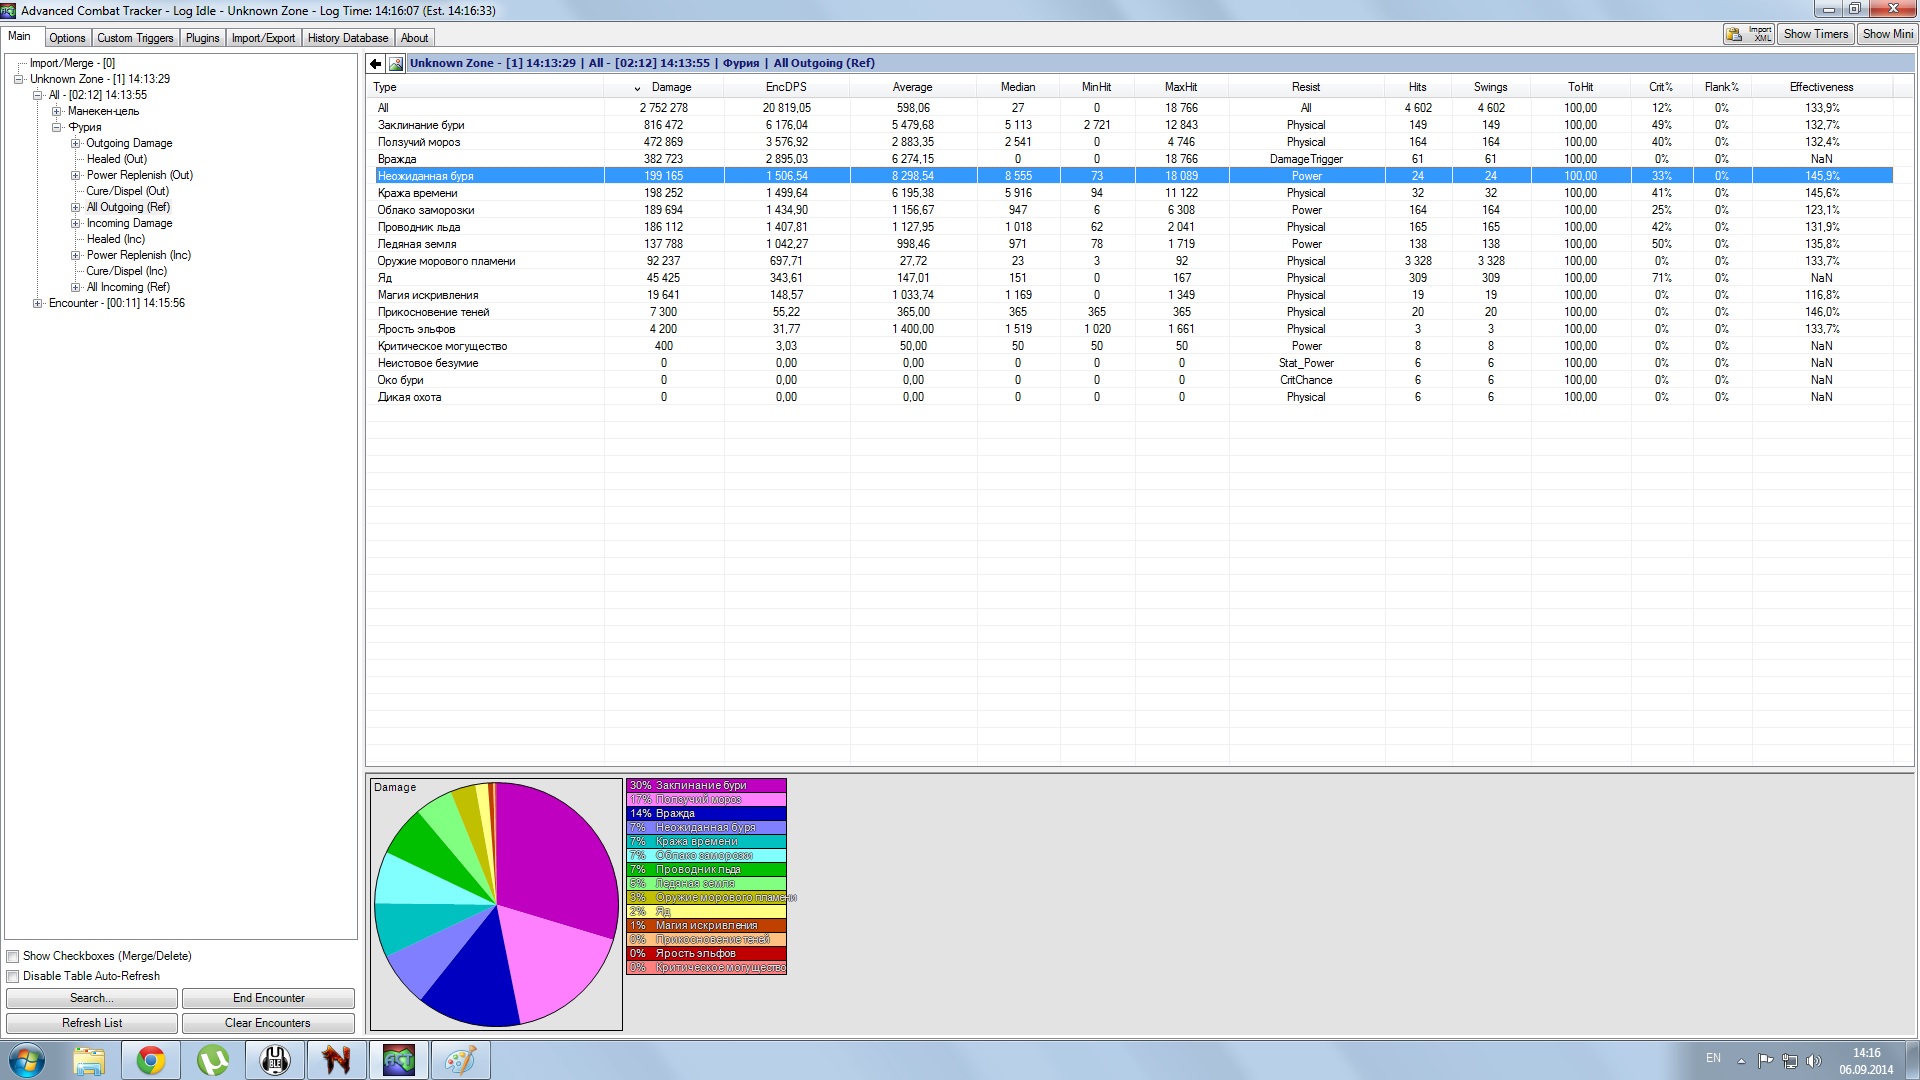Expand the Outgoing Damage node
Screen dimensions: 1920x1080
tap(75, 143)
